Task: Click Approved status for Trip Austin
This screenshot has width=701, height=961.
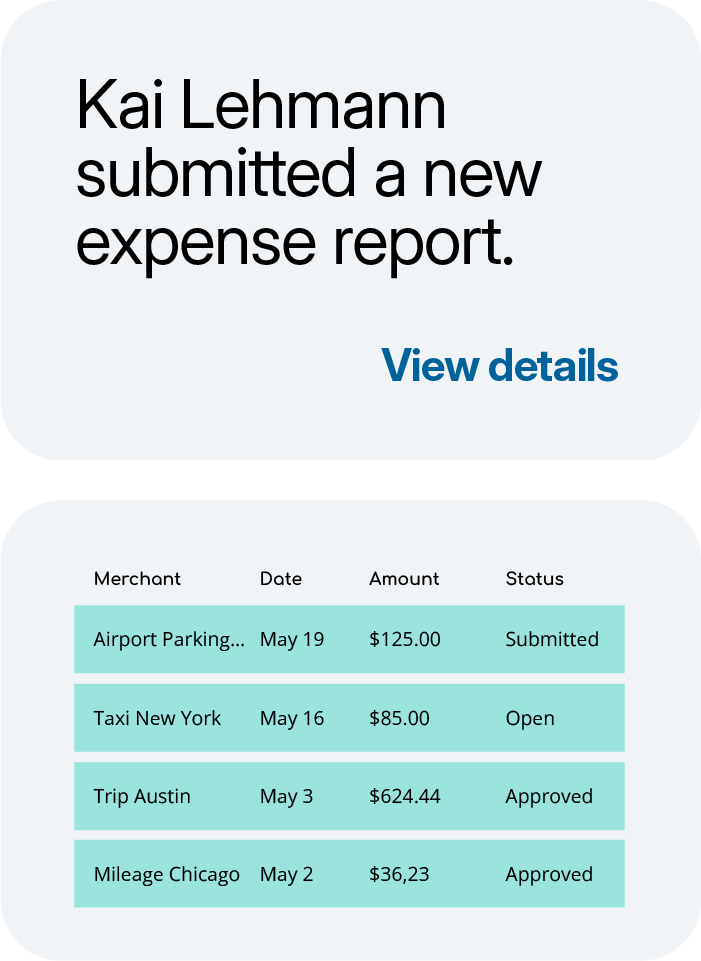Action: pos(549,797)
